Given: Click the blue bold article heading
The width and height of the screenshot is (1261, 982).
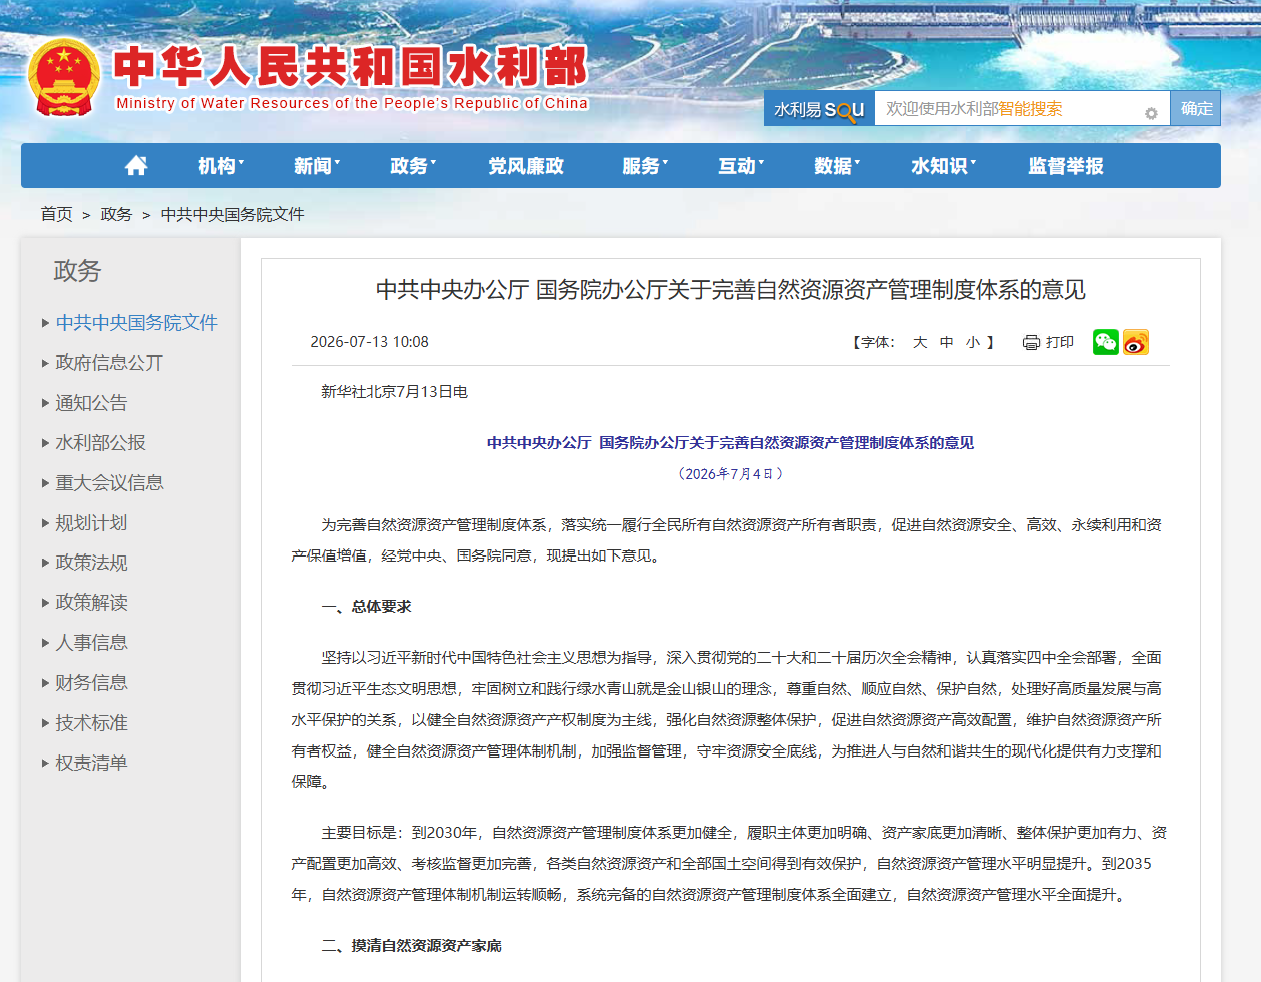Looking at the screenshot, I should 730,442.
